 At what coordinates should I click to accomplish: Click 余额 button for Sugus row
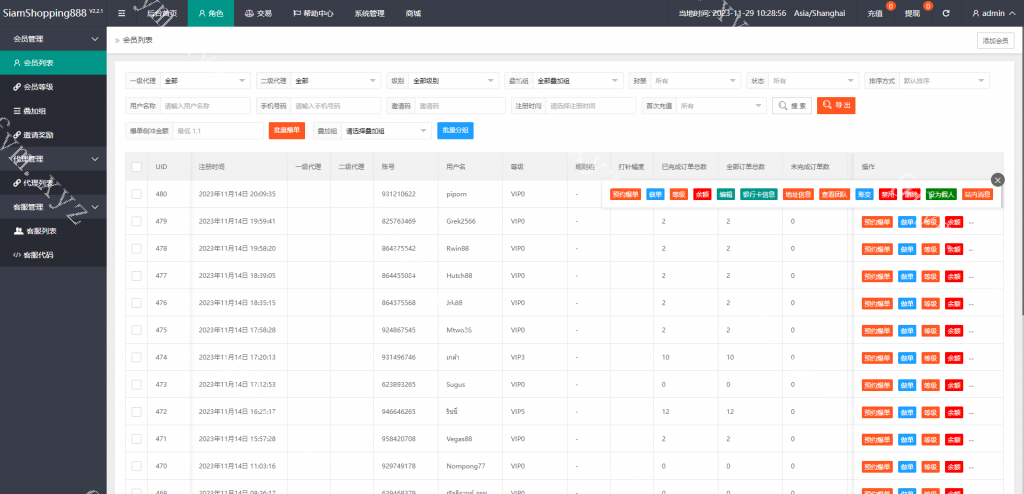[x=953, y=385]
